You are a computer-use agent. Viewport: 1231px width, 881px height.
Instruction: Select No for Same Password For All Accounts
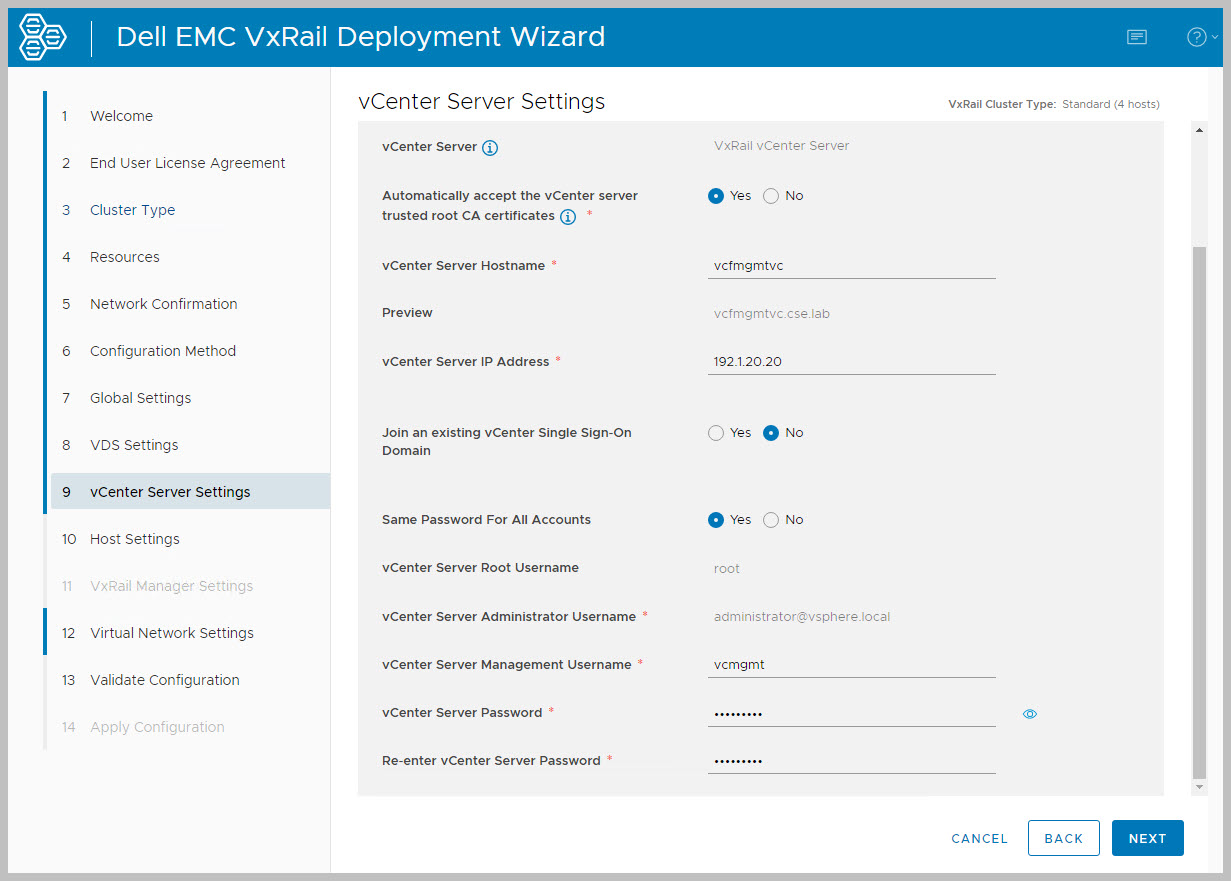771,520
